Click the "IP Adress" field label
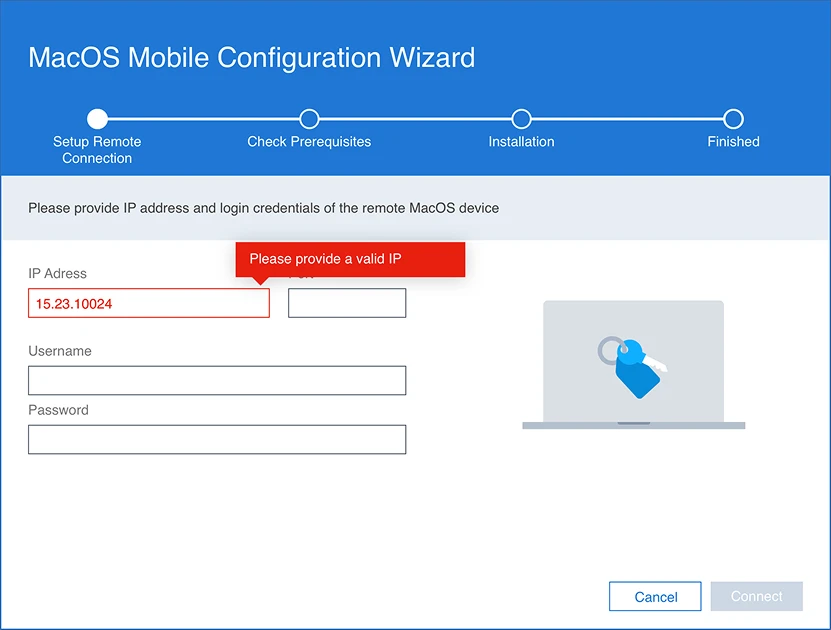This screenshot has width=831, height=630. coord(57,273)
